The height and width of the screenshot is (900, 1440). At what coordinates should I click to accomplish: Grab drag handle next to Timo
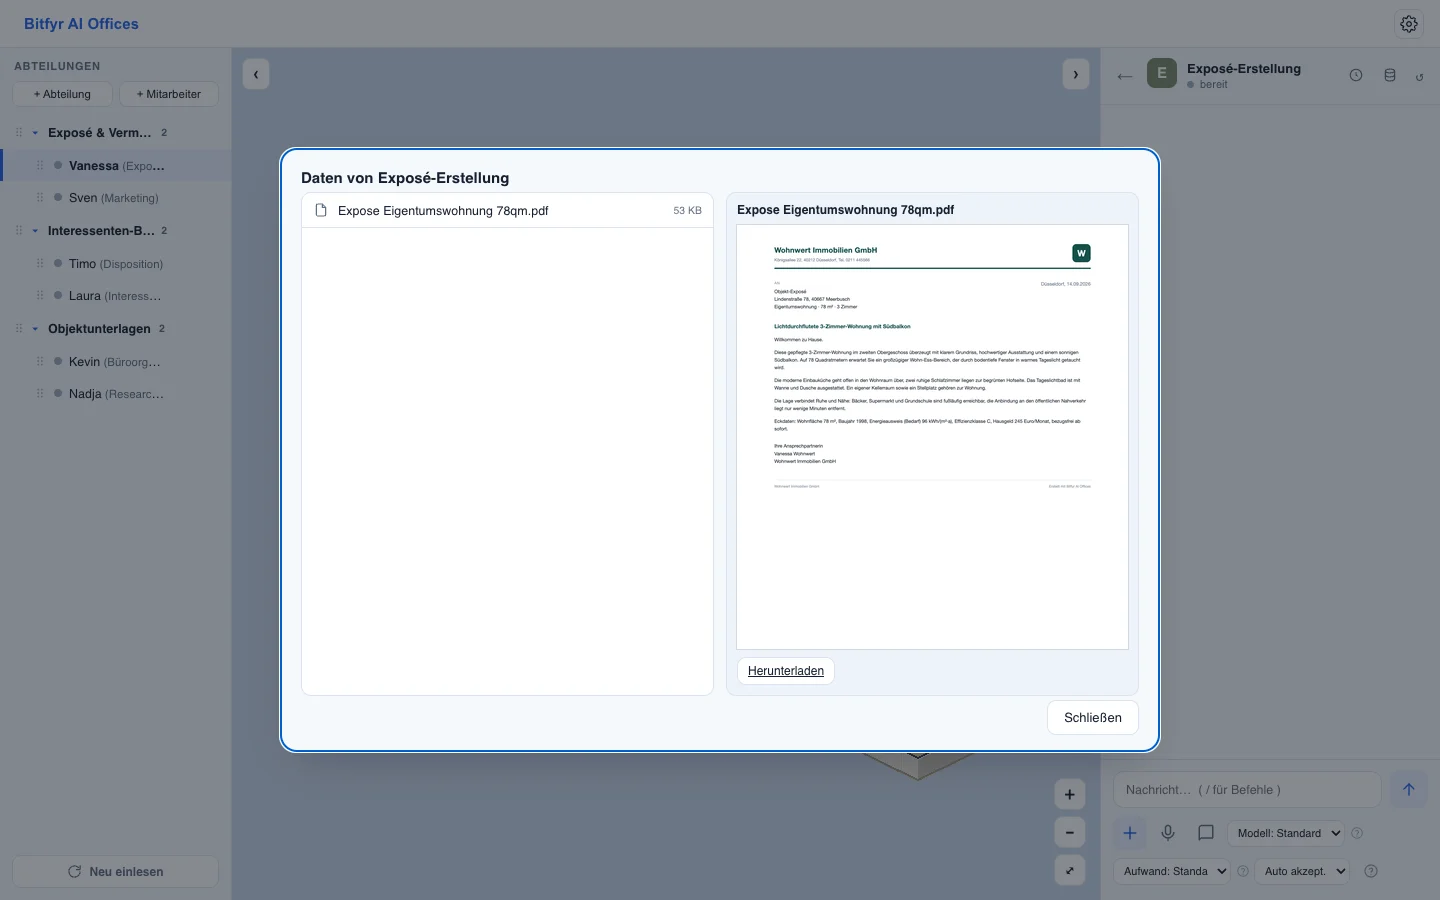pos(40,264)
